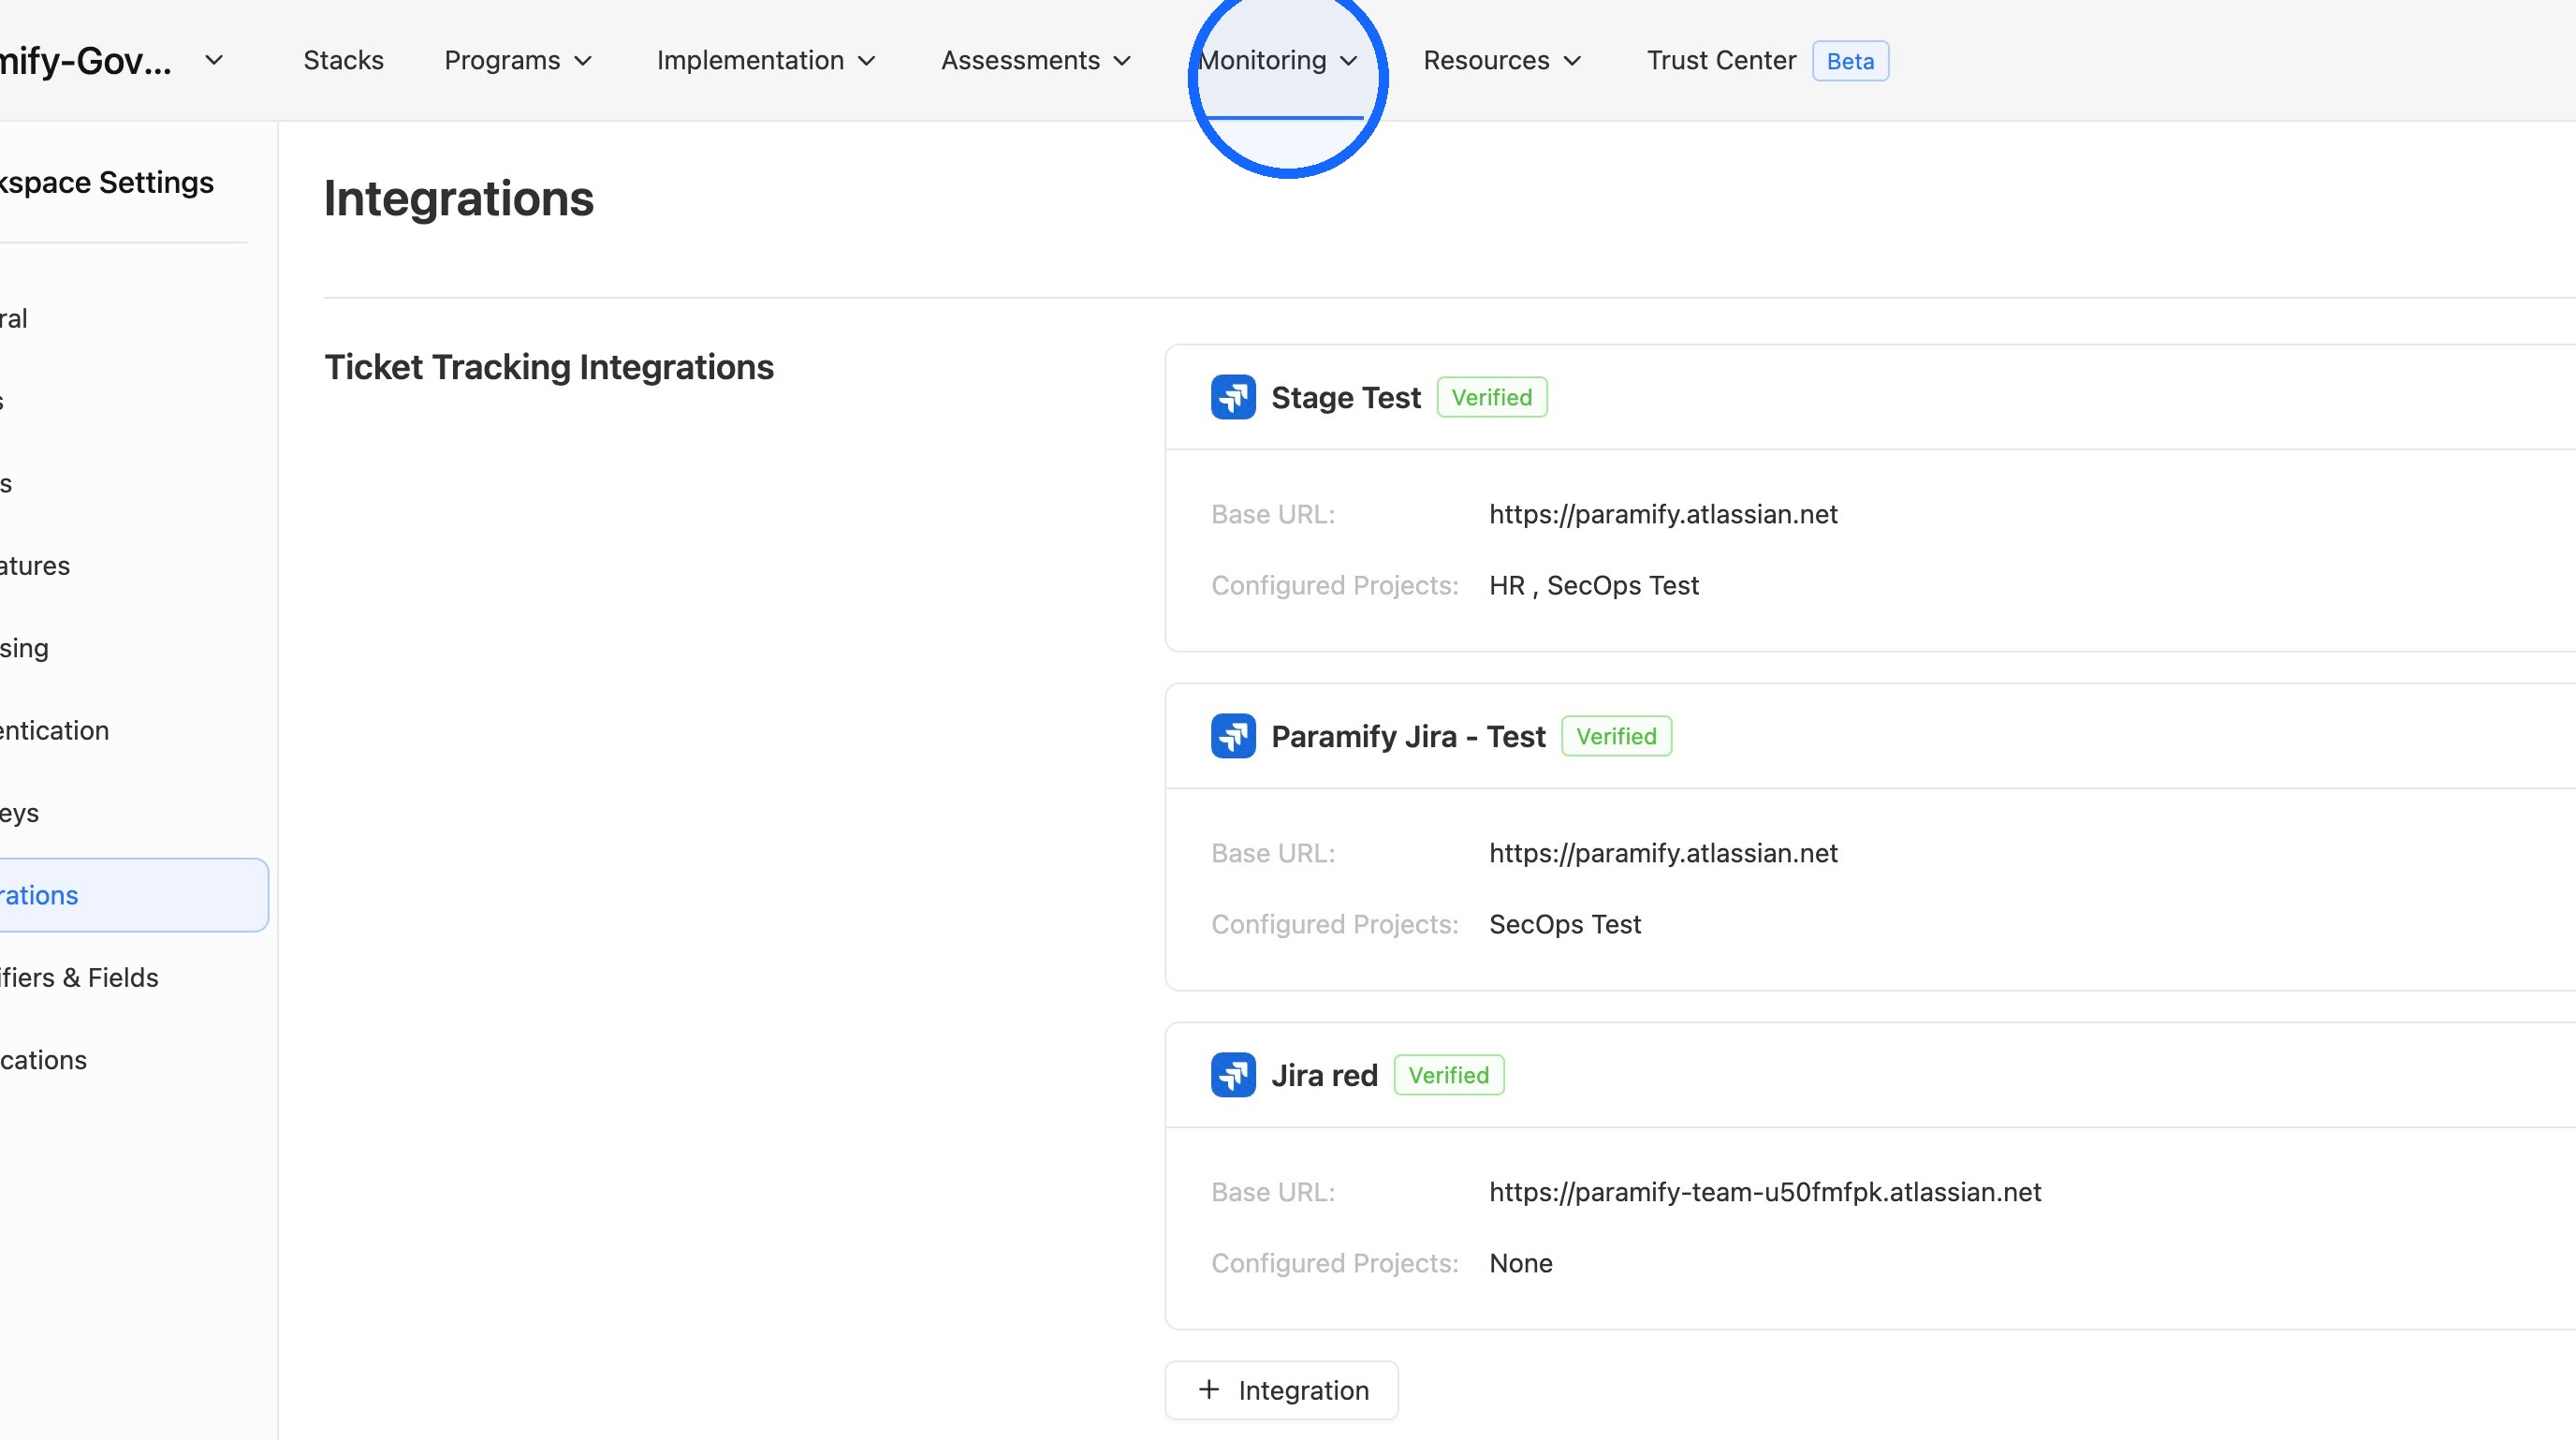2576x1440 pixels.
Task: Click 'HR , SecOps Test' configured projects value
Action: tap(1594, 585)
